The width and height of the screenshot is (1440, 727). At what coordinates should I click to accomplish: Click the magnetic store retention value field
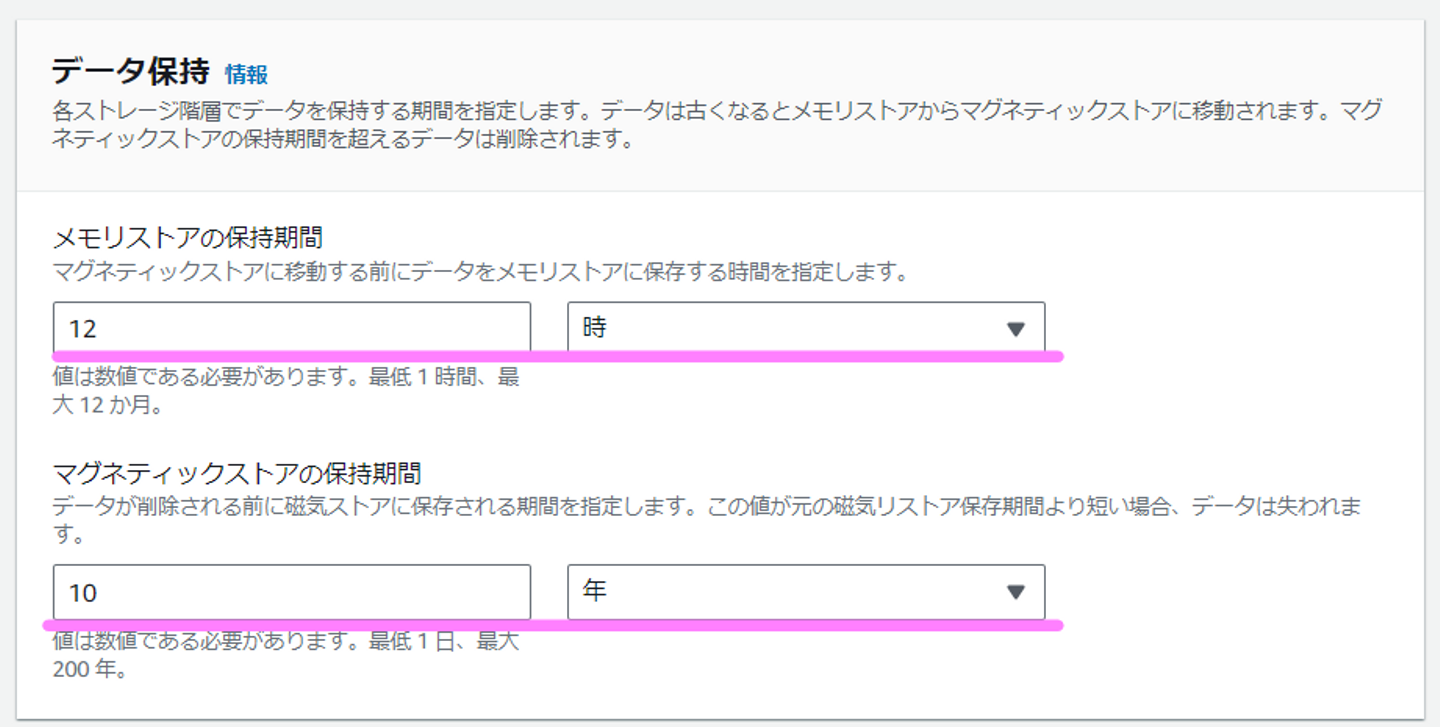(x=291, y=593)
